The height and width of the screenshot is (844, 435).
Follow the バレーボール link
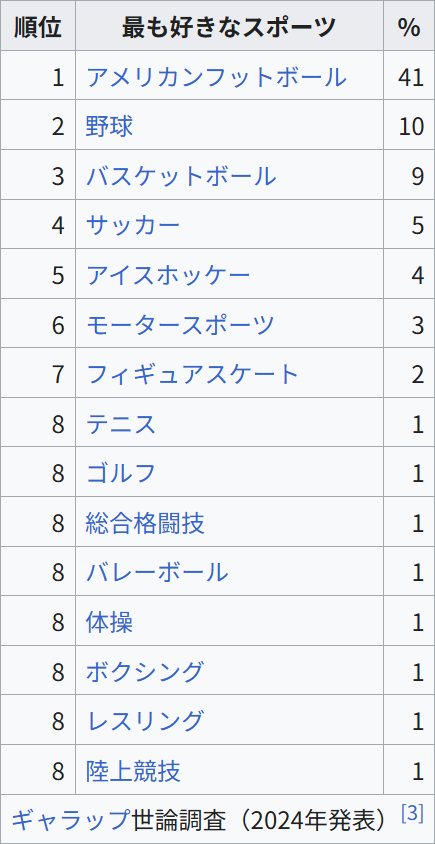(x=157, y=573)
